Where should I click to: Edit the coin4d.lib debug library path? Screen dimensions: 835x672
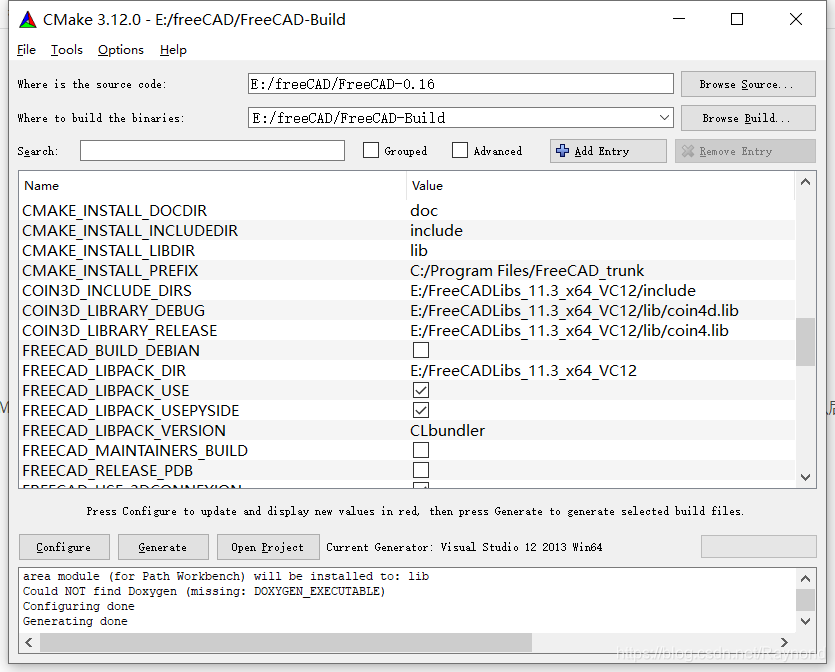[574, 310]
